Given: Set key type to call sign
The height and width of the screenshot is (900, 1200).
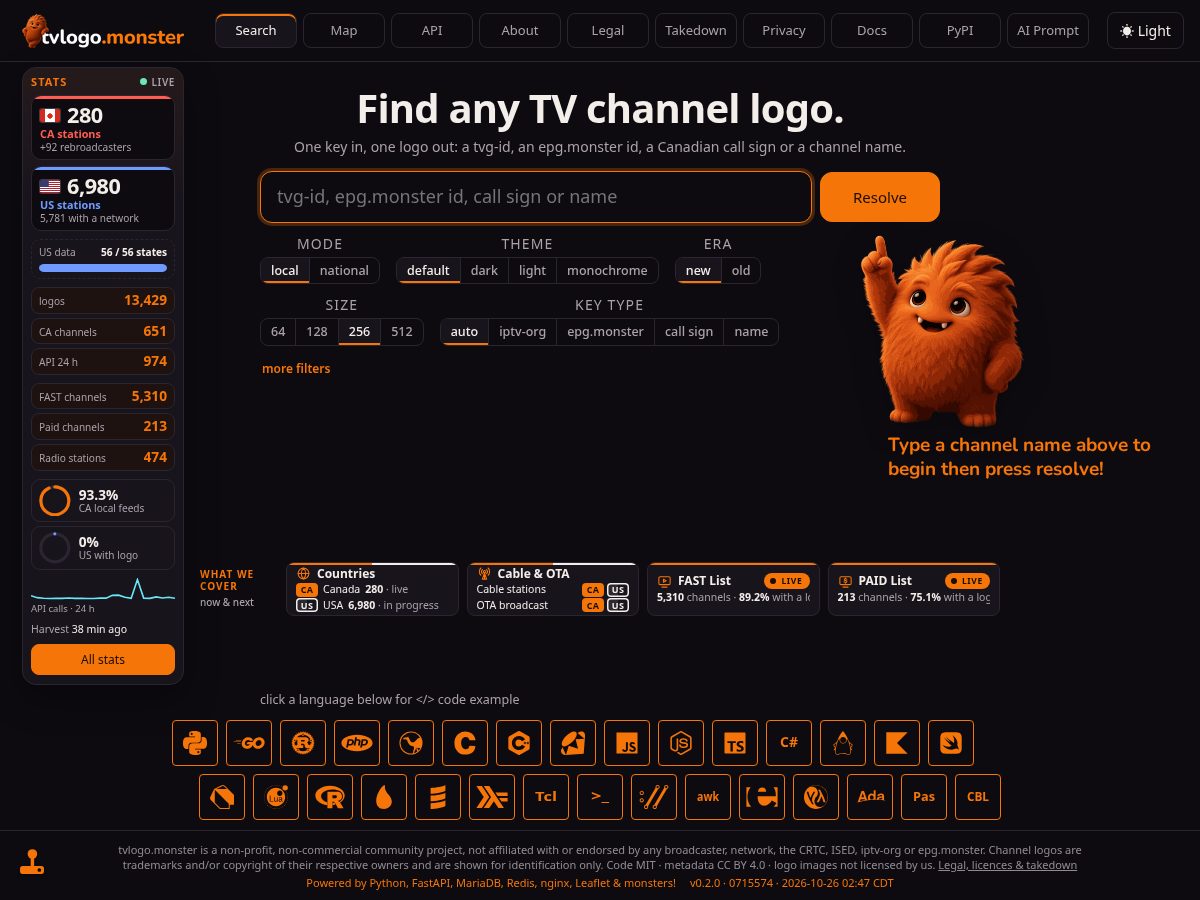Looking at the screenshot, I should tap(689, 332).
